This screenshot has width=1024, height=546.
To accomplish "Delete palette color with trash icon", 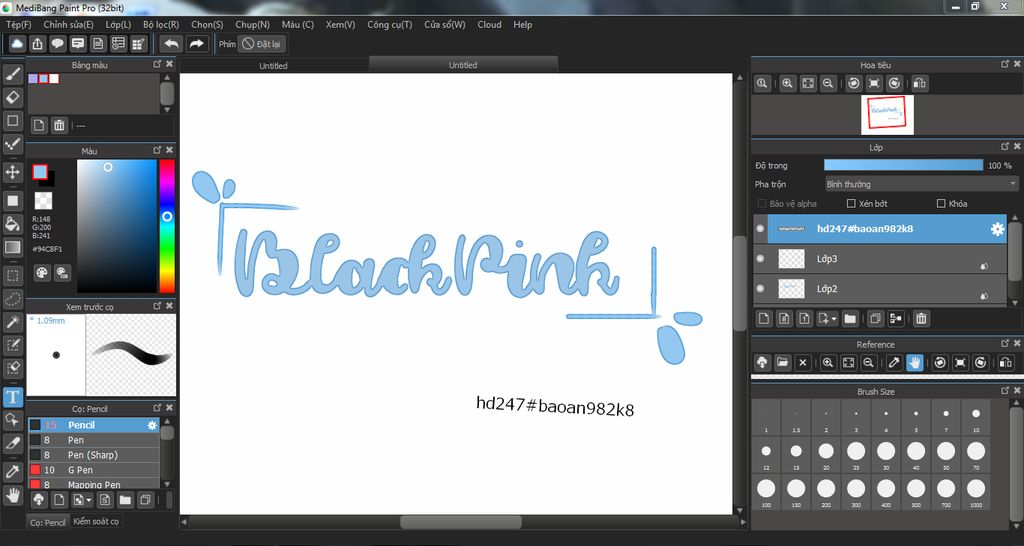I will click(x=59, y=125).
